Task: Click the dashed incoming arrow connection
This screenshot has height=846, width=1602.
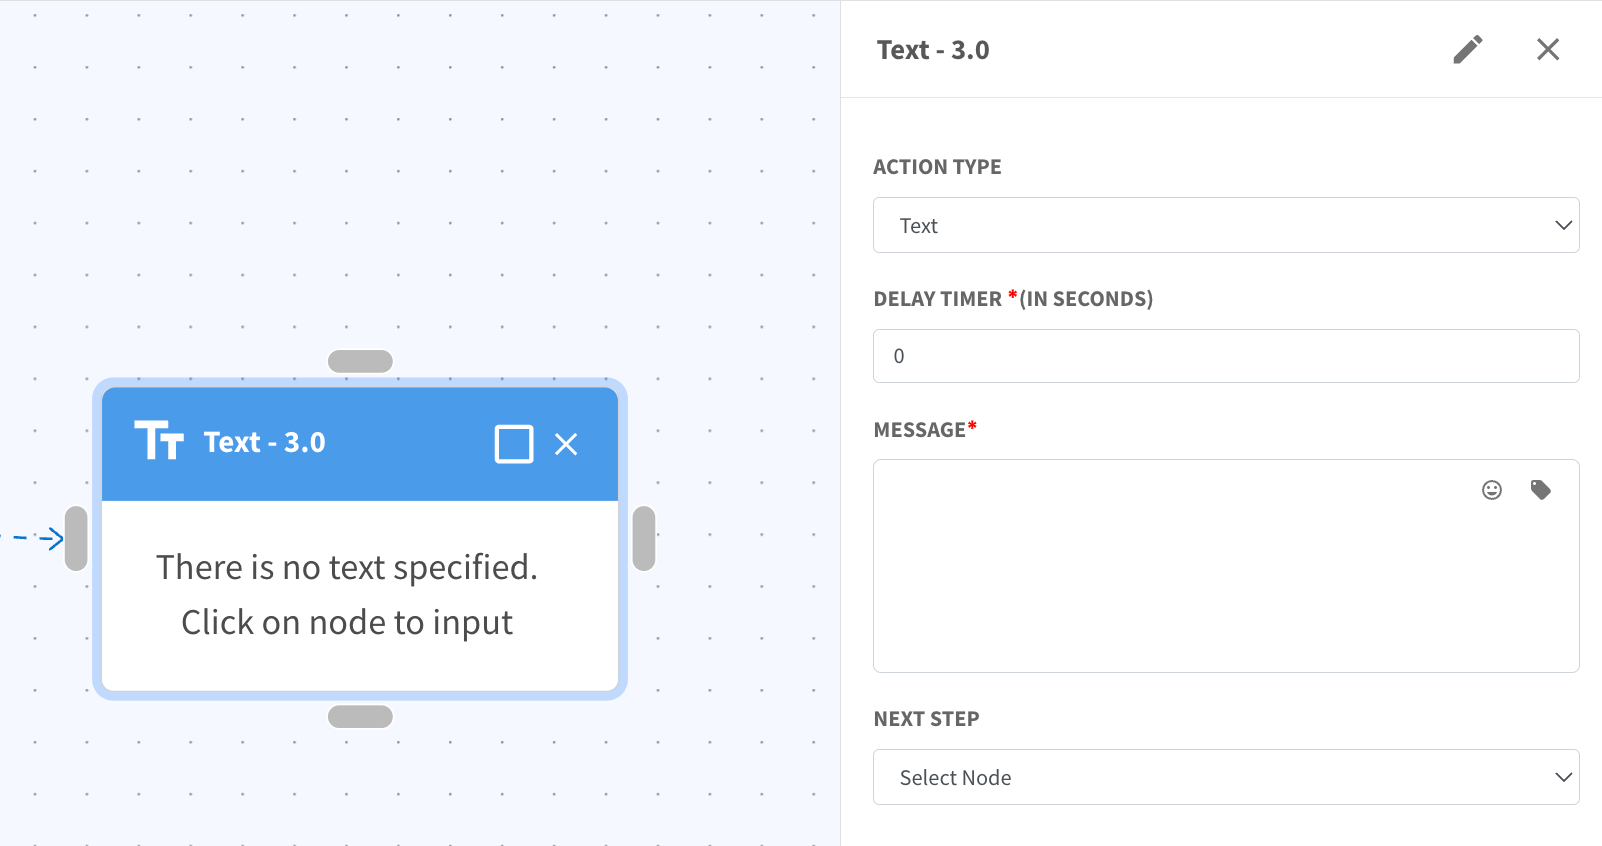Action: (x=32, y=538)
